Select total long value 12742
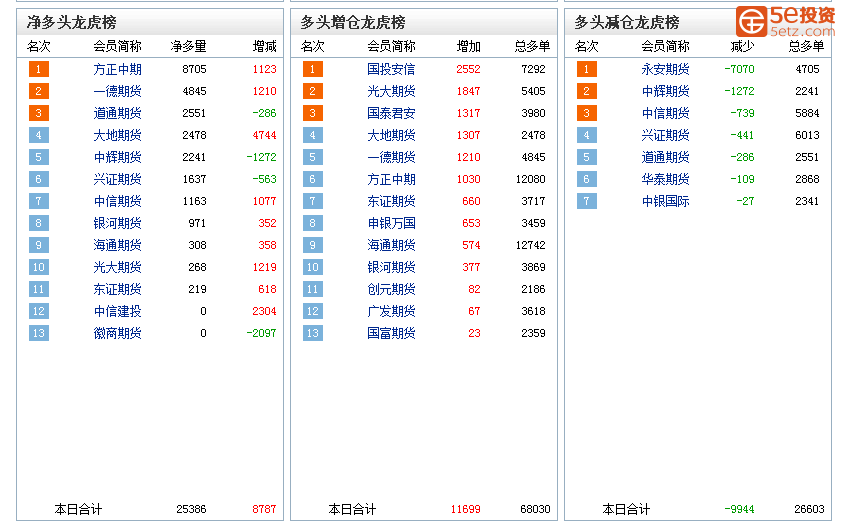The height and width of the screenshot is (526, 843). 531,245
